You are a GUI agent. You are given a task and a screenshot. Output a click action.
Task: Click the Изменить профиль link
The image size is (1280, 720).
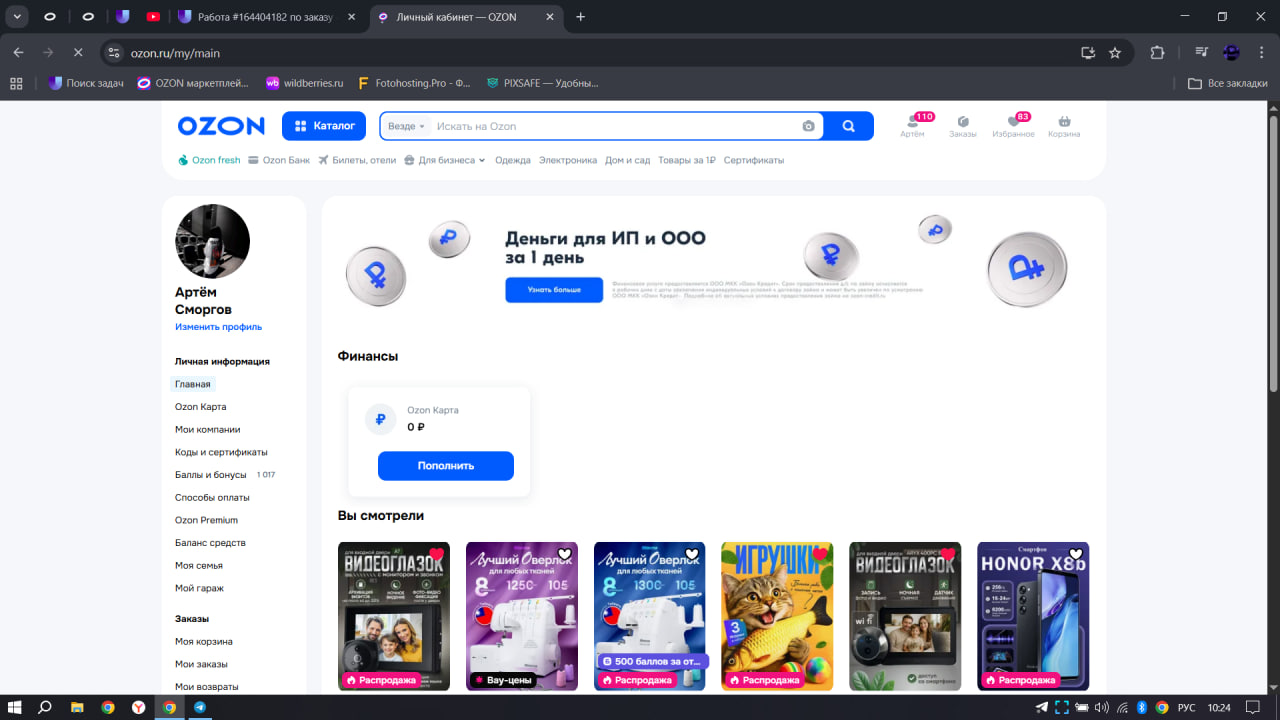(x=218, y=327)
